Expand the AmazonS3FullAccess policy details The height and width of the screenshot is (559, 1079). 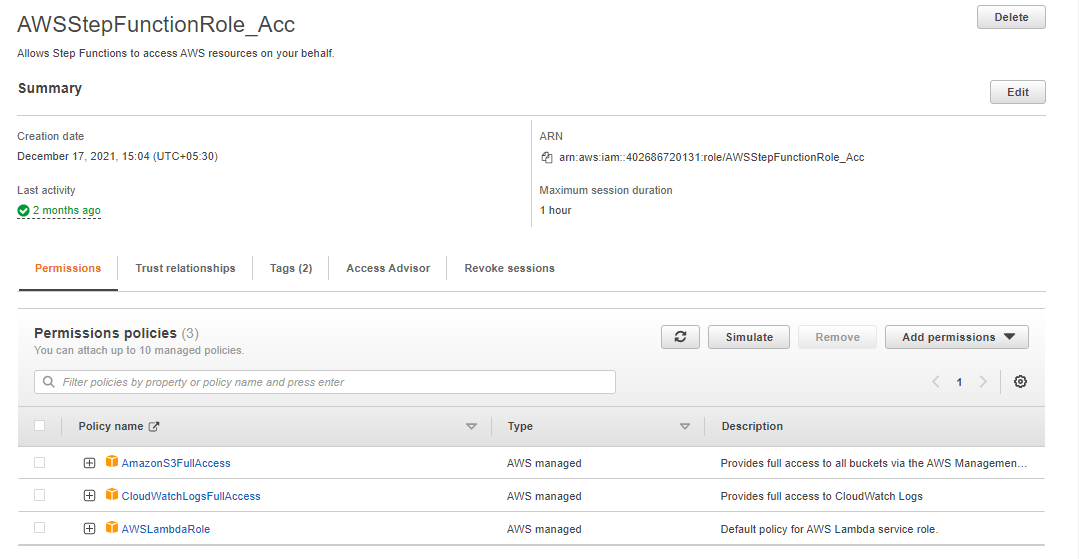pos(89,463)
